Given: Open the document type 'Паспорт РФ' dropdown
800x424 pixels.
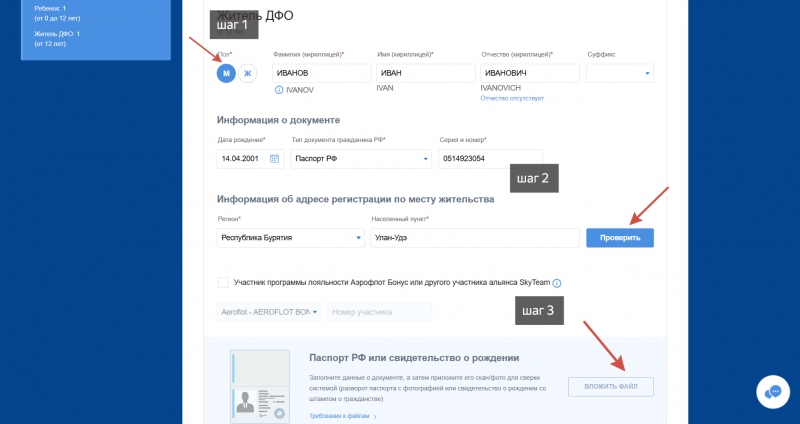Looking at the screenshot, I should (361, 159).
